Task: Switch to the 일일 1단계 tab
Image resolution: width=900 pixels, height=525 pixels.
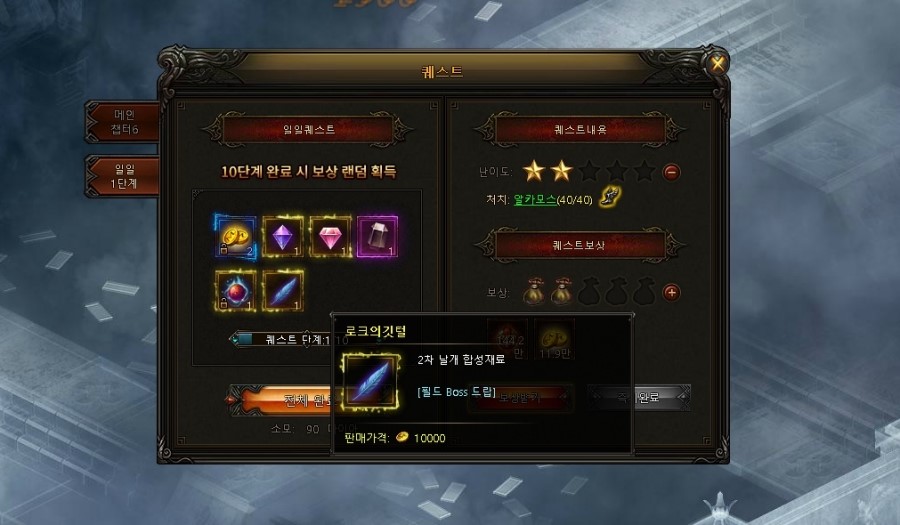Action: (122, 176)
